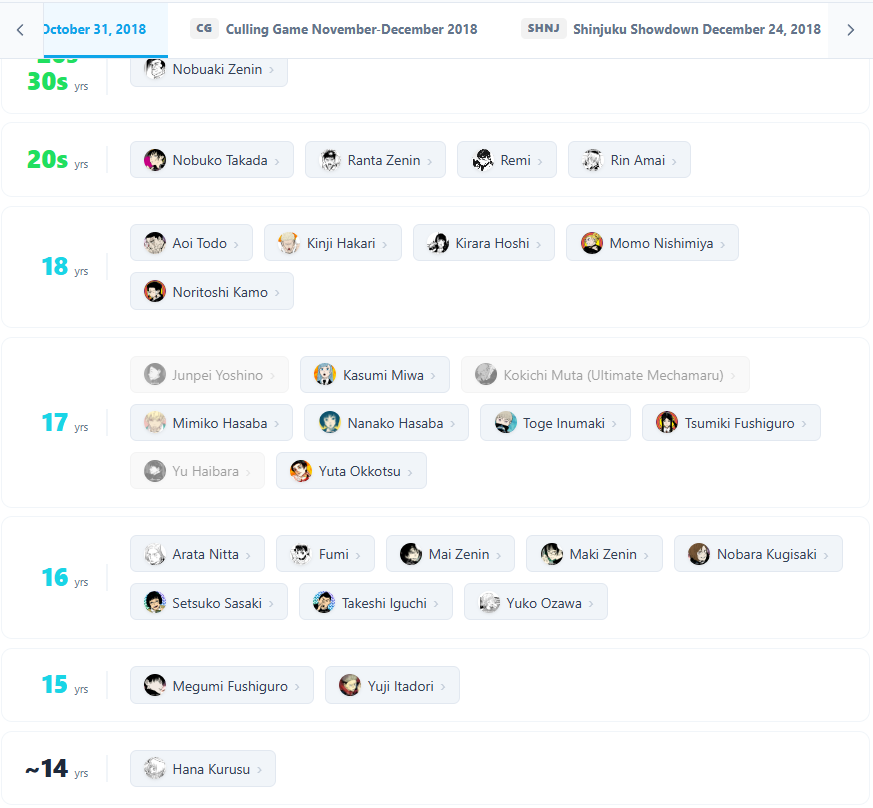Click Ranta Zenin's avatar icon
The image size is (873, 808).
(x=330, y=160)
